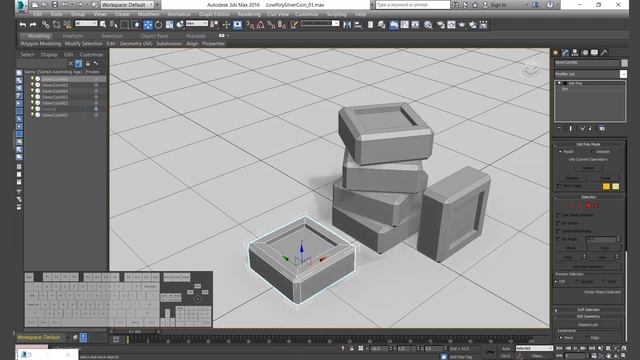Enable the Use Stack Selection checkbox
Screen dimensions: 640x360
(559, 215)
